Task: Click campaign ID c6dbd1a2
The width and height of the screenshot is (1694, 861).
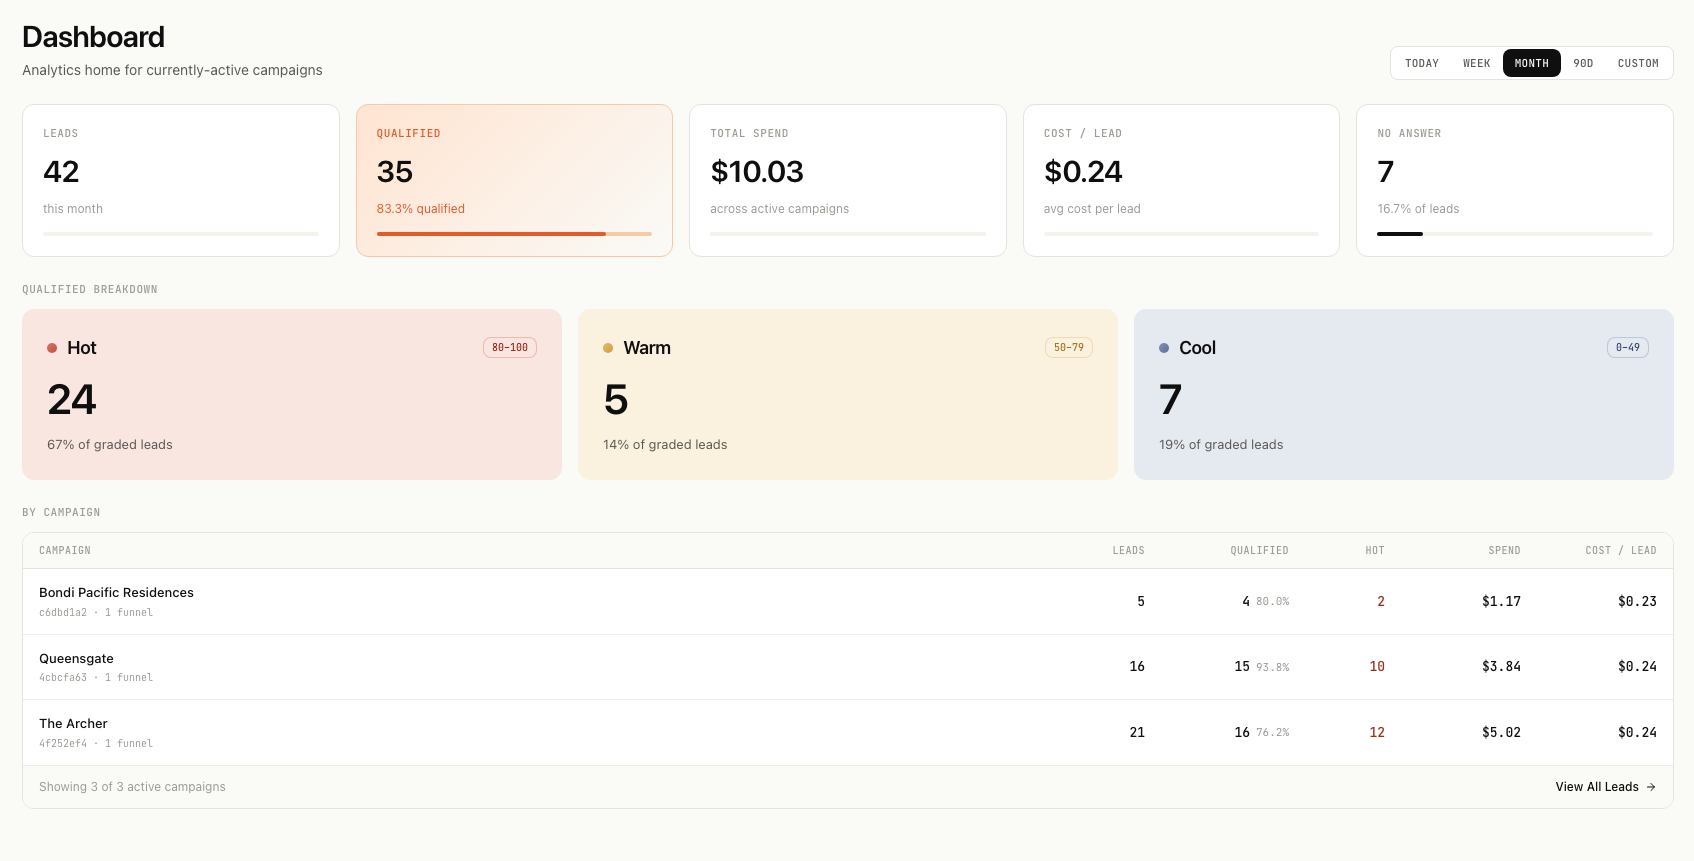Action: (63, 613)
